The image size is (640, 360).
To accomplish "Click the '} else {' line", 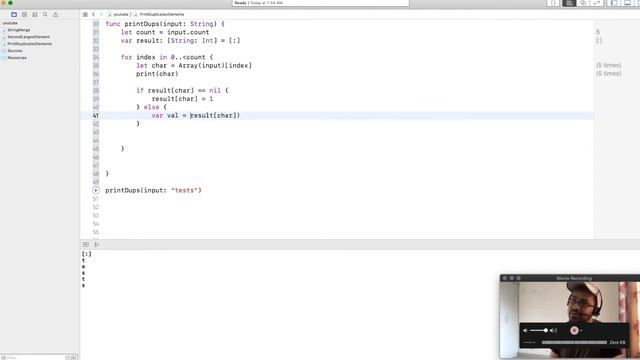I will (x=151, y=107).
